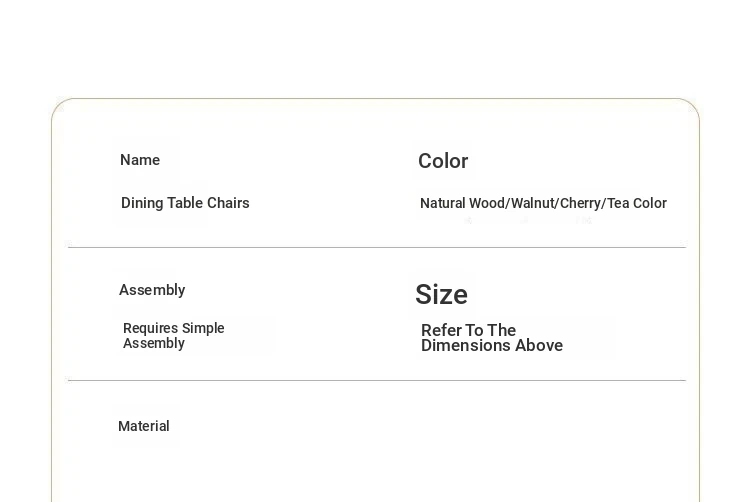Viewport: 750px width, 502px height.
Task: Click the "Material" label
Action: pyautogui.click(x=144, y=426)
